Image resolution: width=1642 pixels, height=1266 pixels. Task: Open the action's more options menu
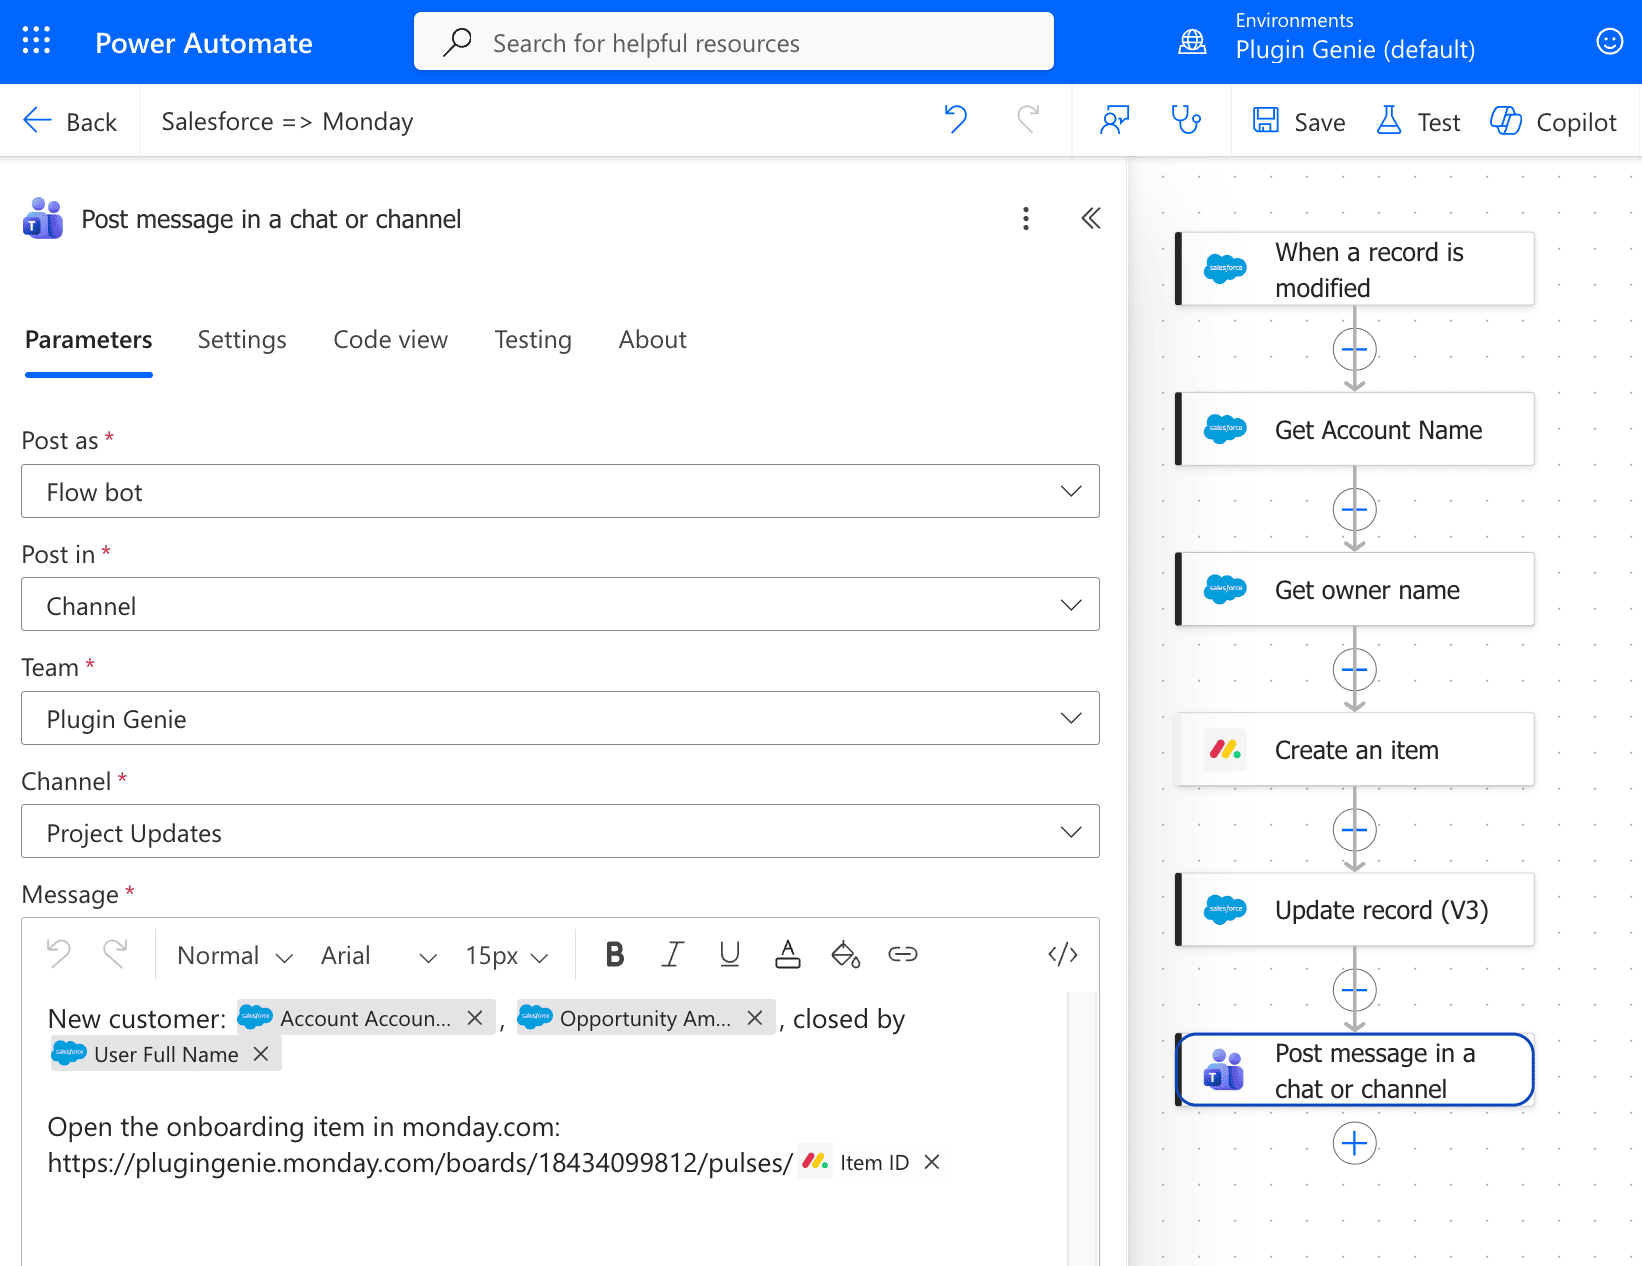1026,219
